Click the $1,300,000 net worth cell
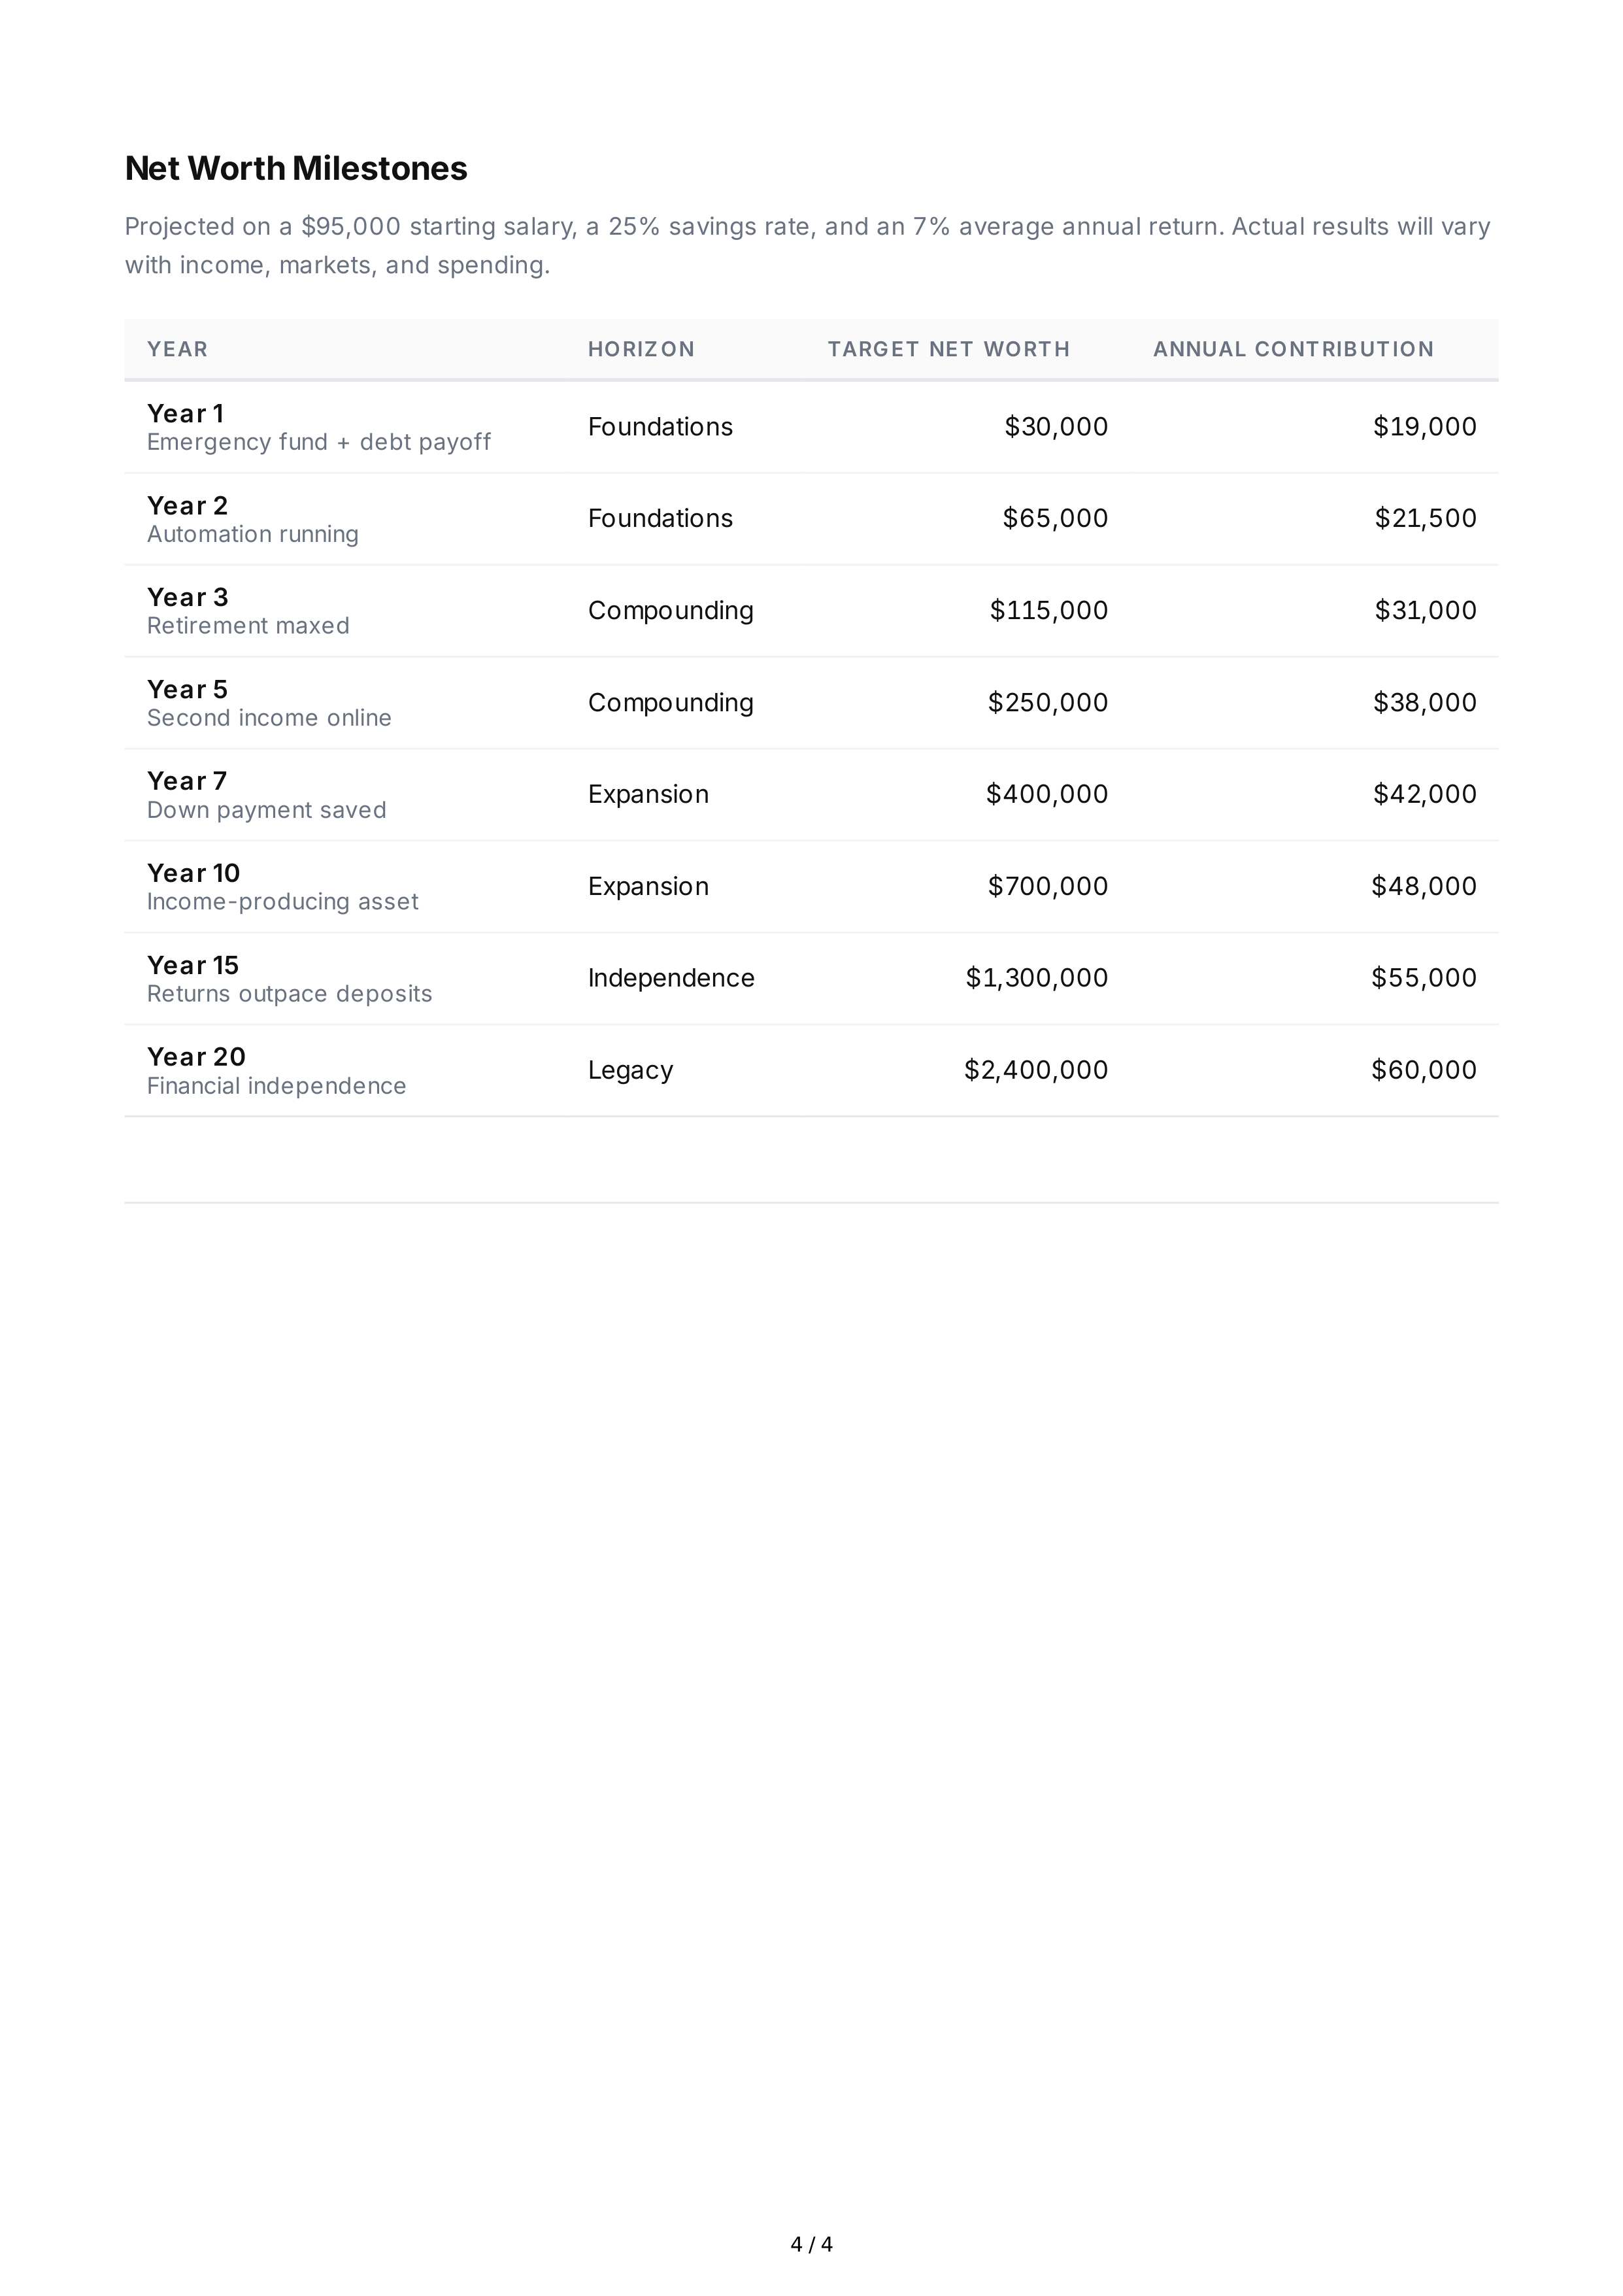Viewport: 1623px width, 2296px height. 1036,978
